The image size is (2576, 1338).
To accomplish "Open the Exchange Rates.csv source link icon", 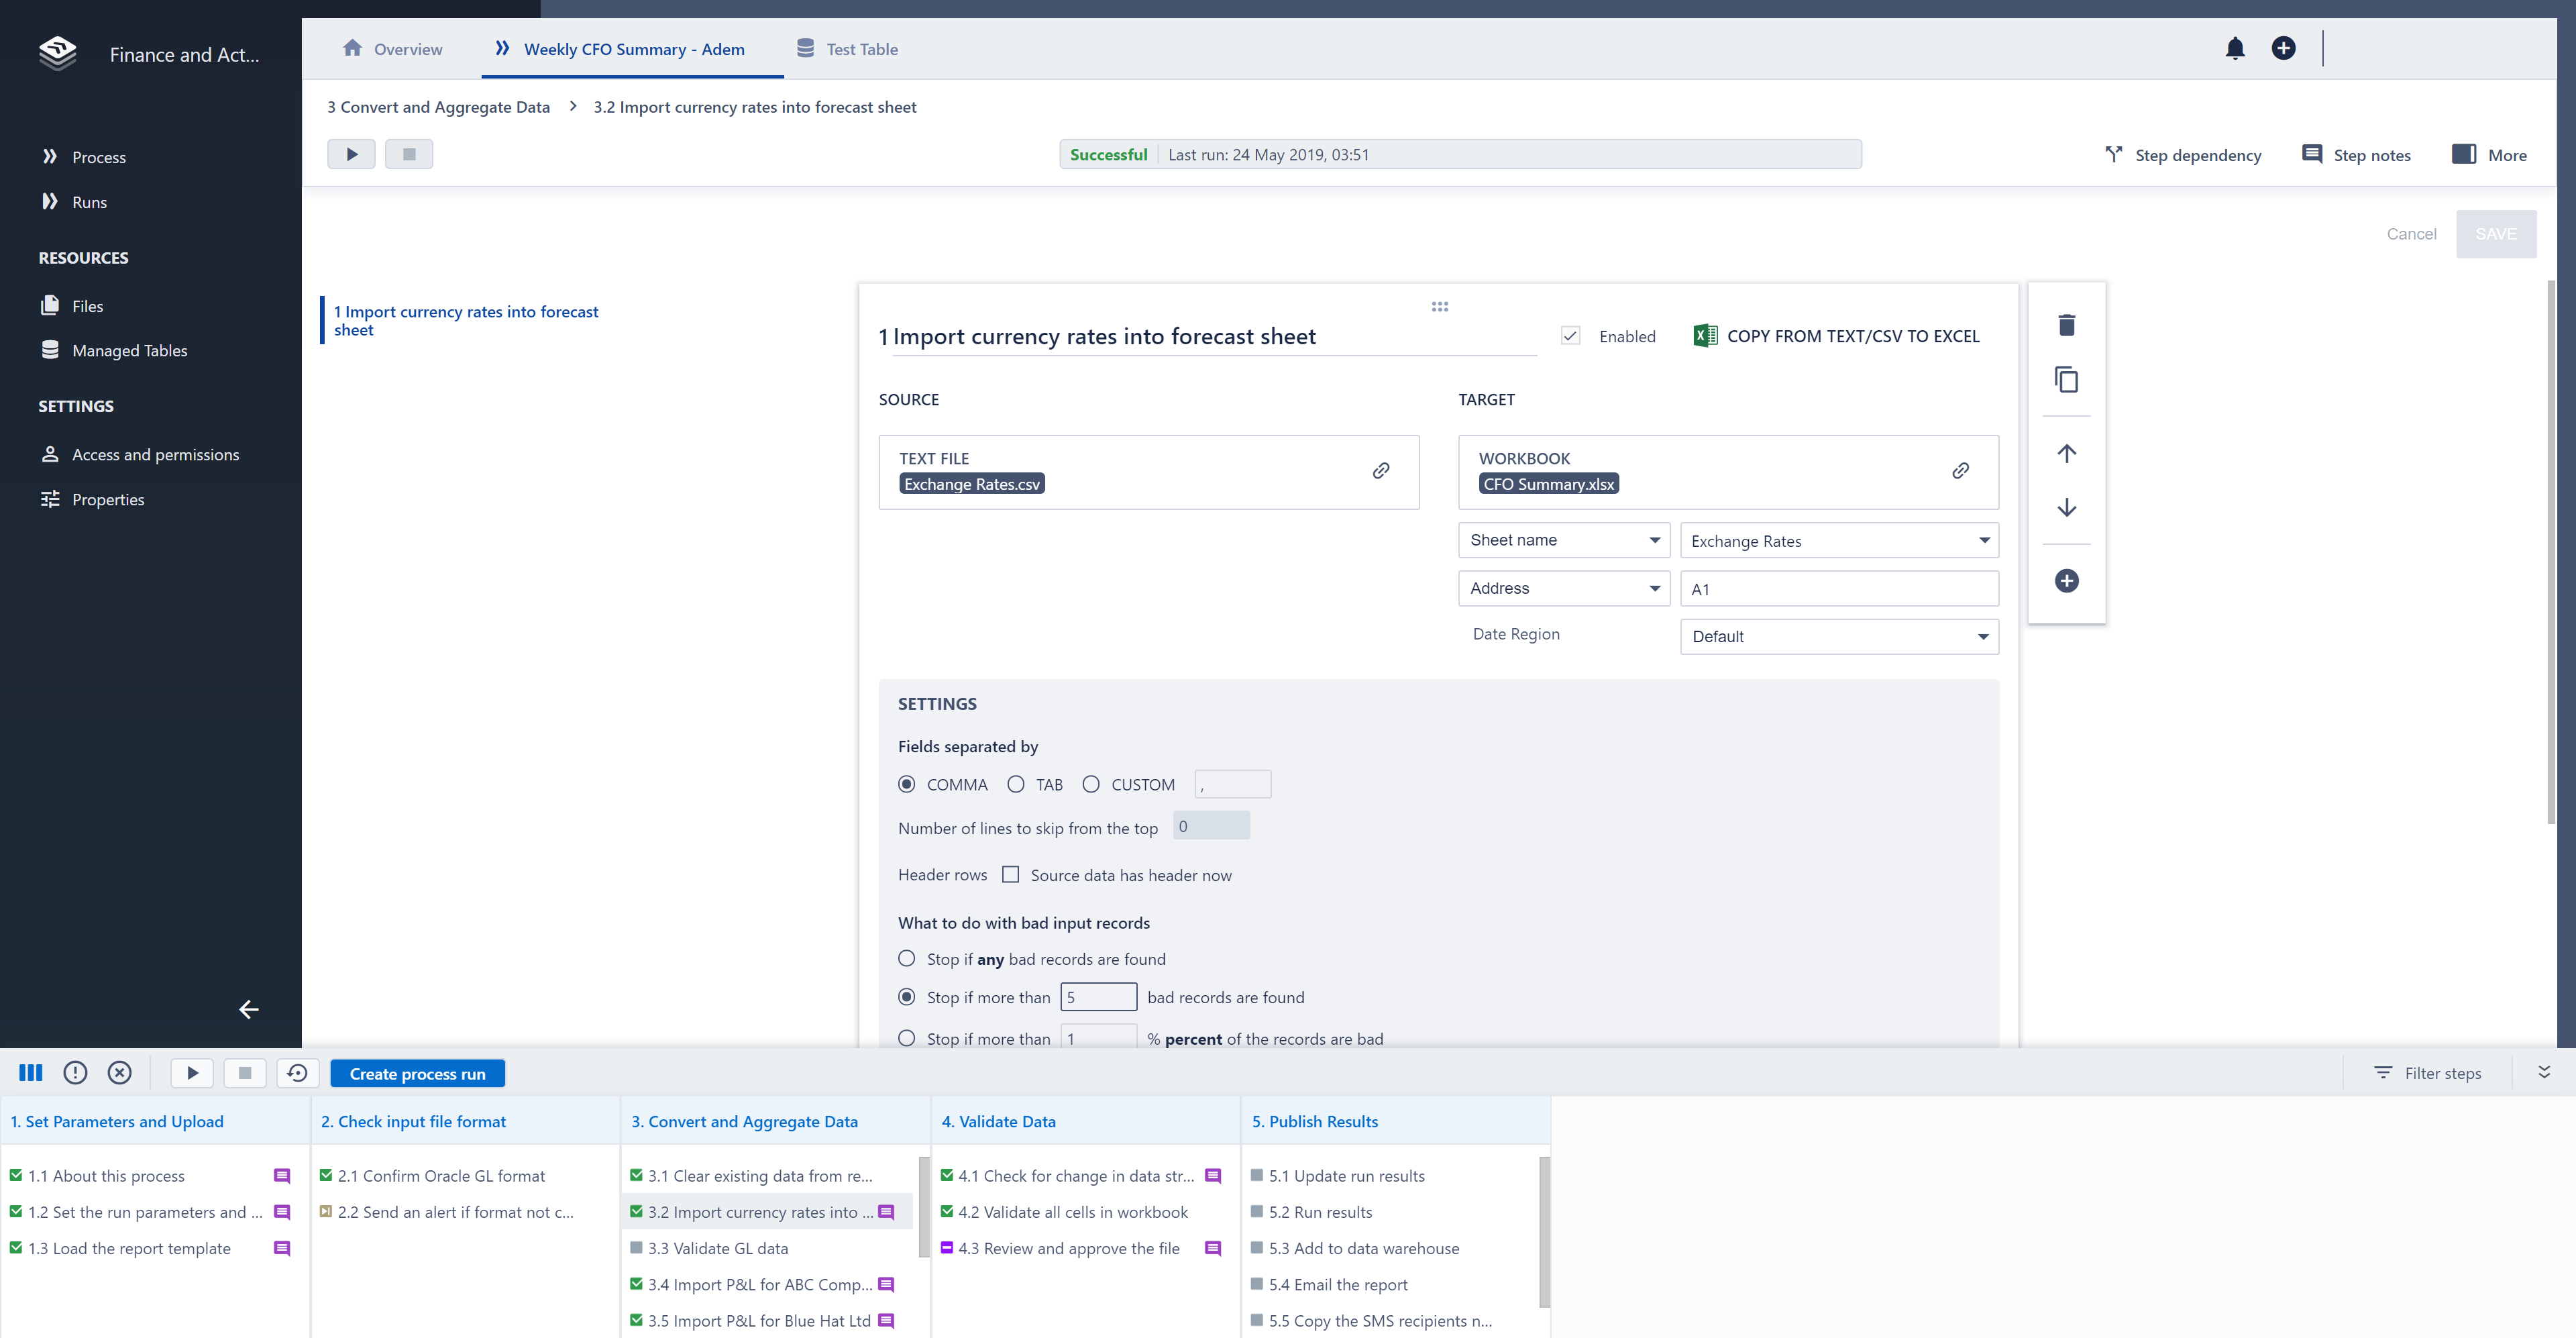I will pos(1381,470).
